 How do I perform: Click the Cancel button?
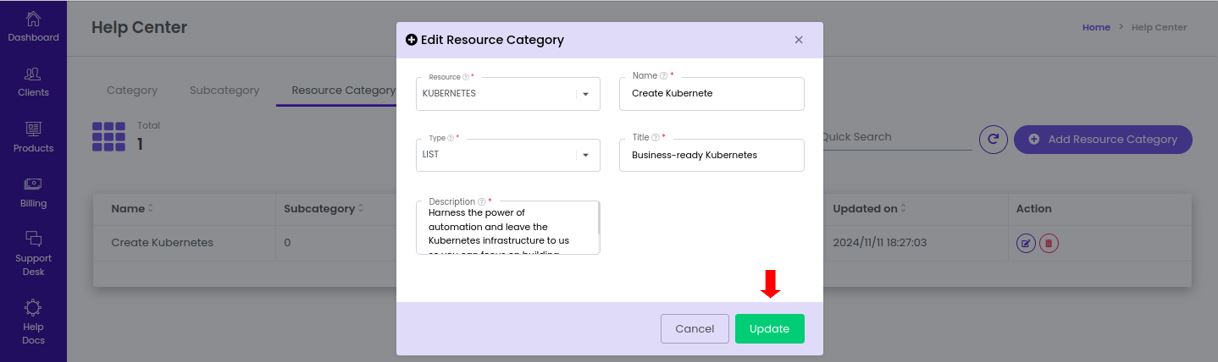(x=694, y=329)
